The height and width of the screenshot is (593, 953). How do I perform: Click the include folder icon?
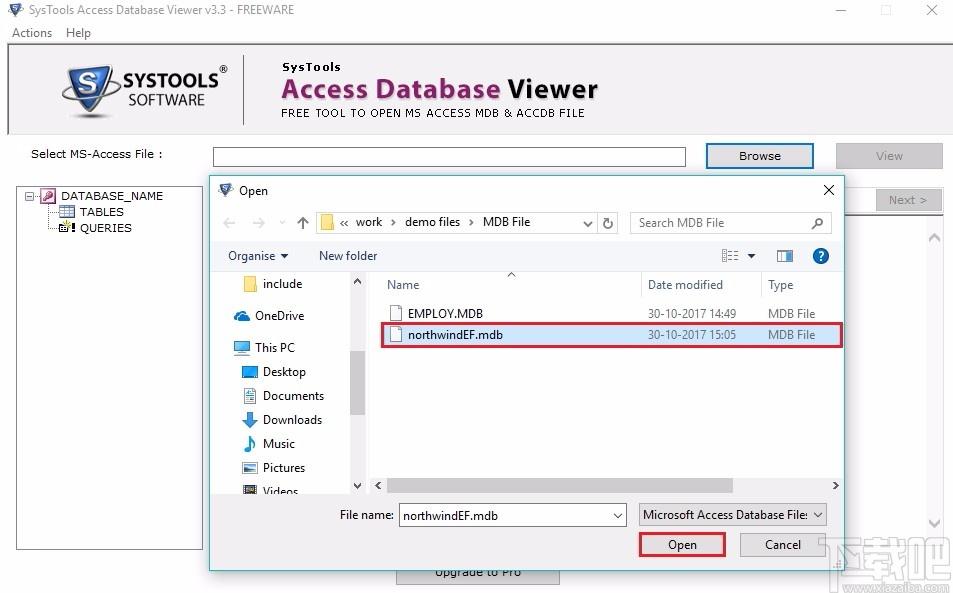[250, 284]
